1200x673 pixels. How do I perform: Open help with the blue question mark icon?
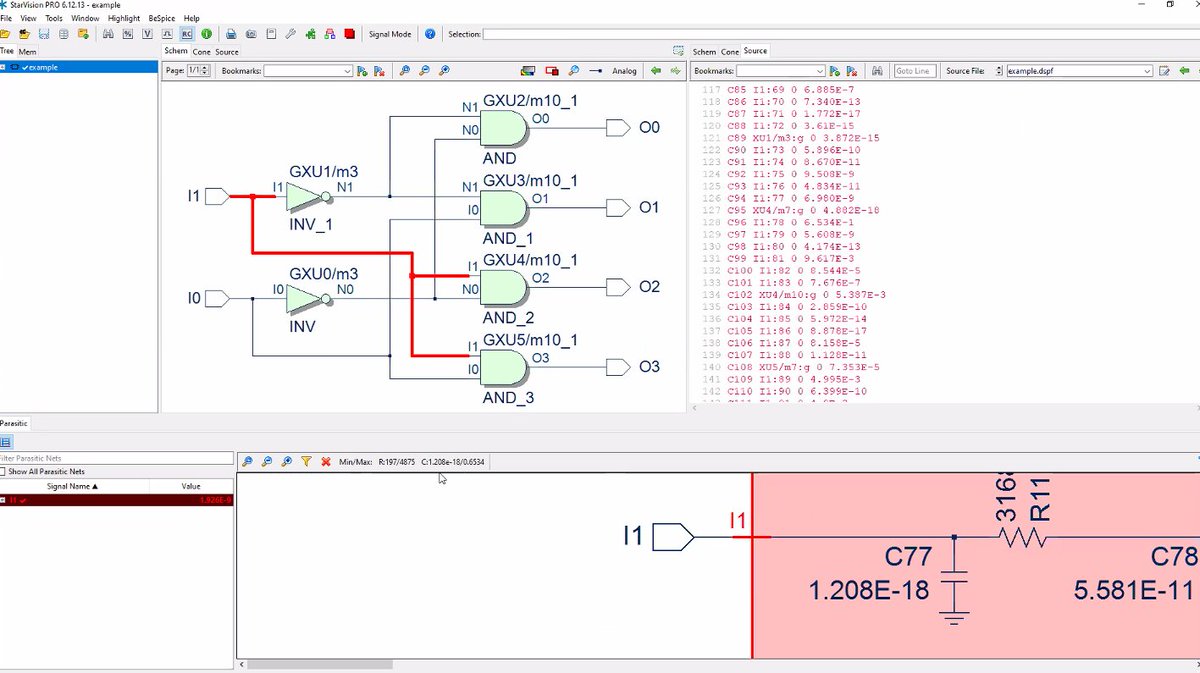(x=430, y=34)
